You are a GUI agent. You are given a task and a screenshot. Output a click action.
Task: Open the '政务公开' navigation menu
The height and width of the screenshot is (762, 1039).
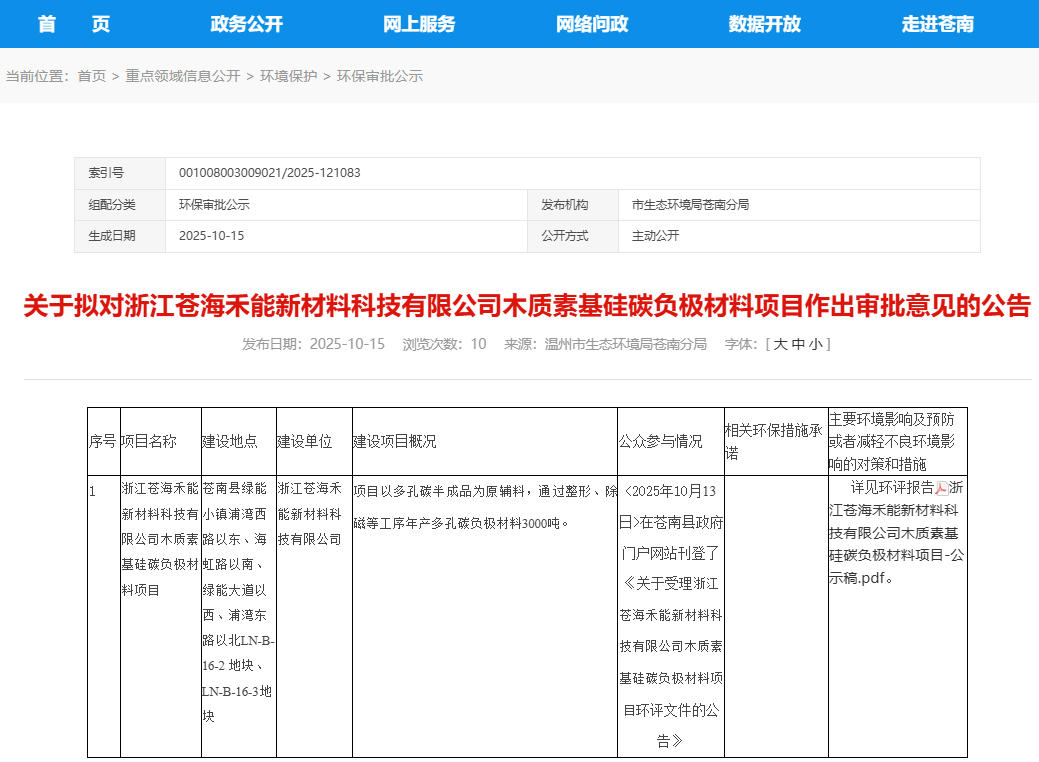[x=245, y=23]
